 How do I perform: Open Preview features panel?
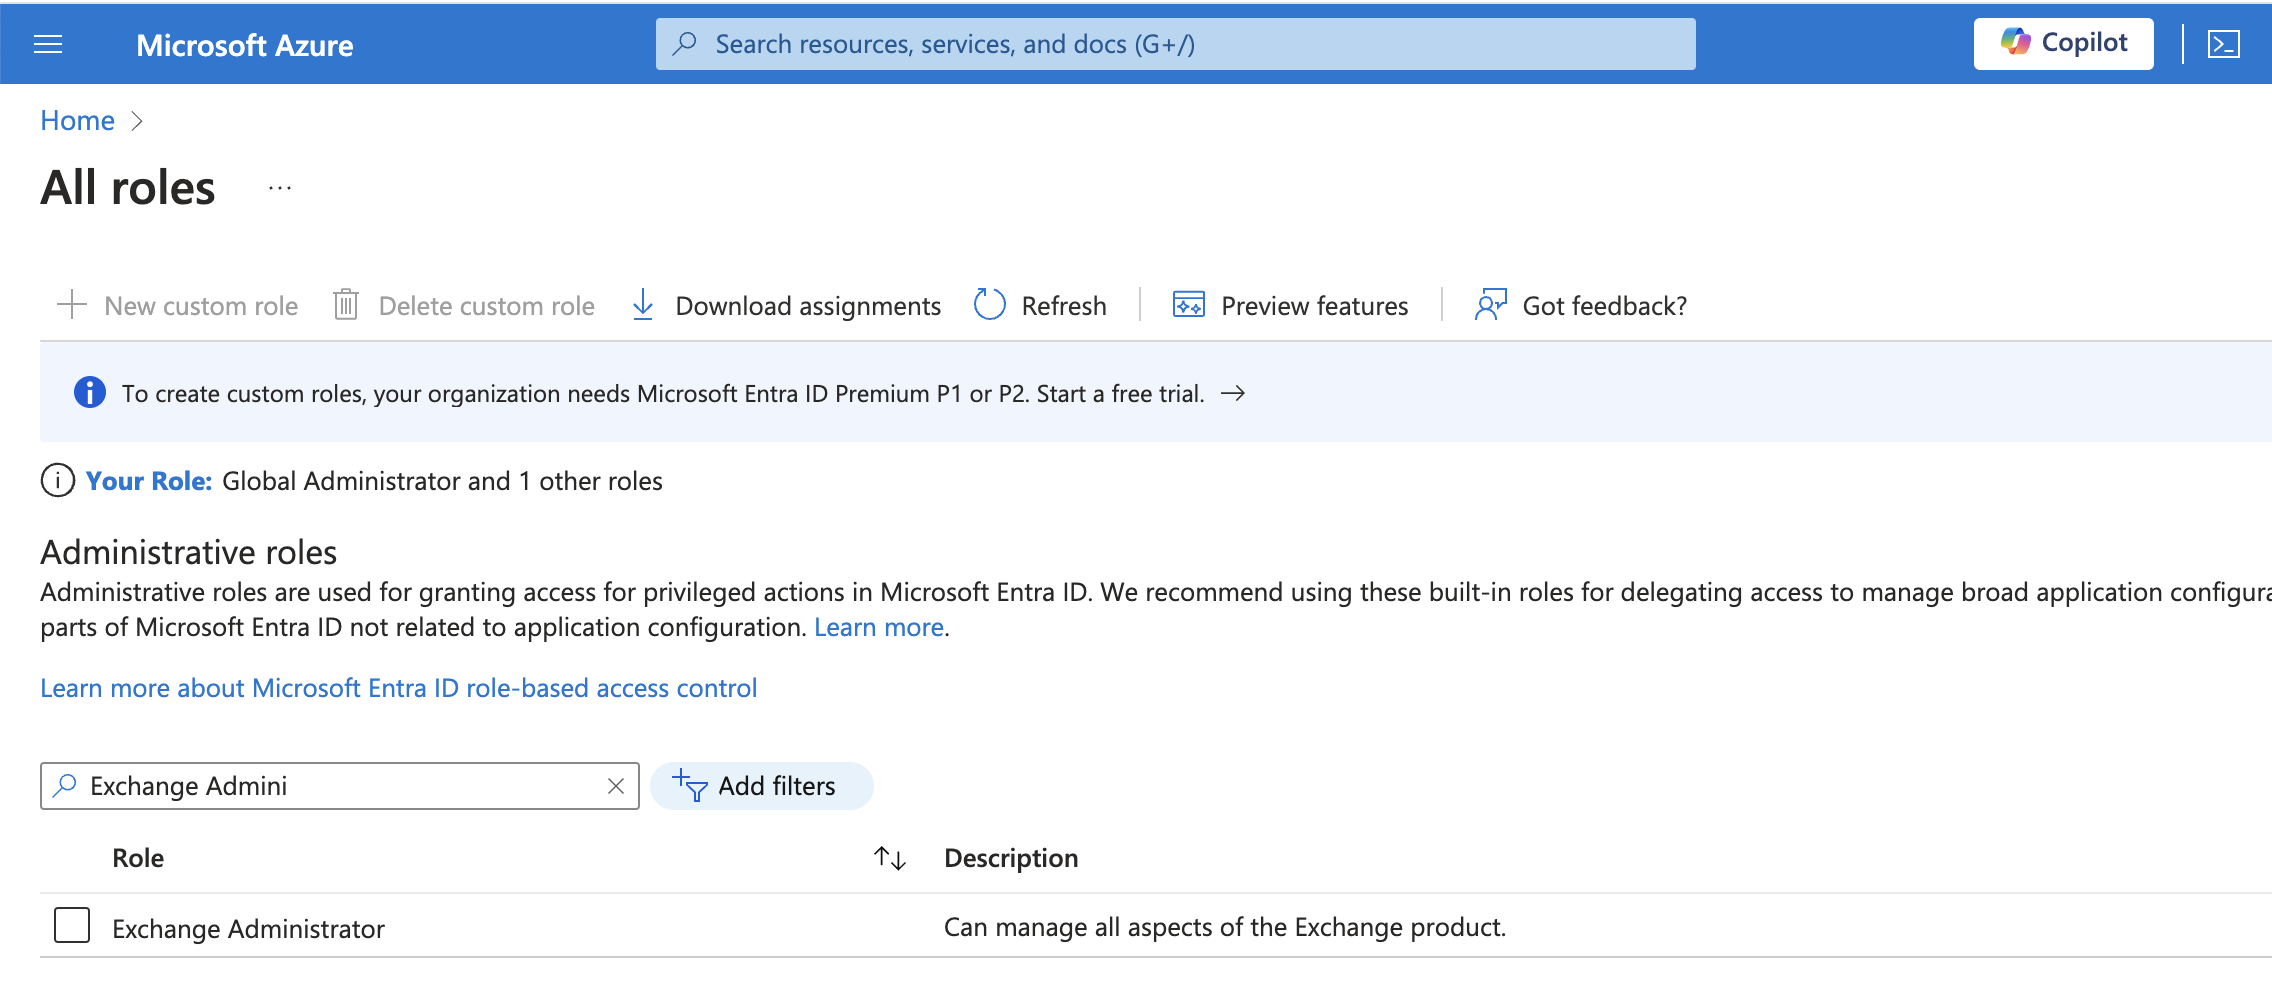coord(1290,305)
